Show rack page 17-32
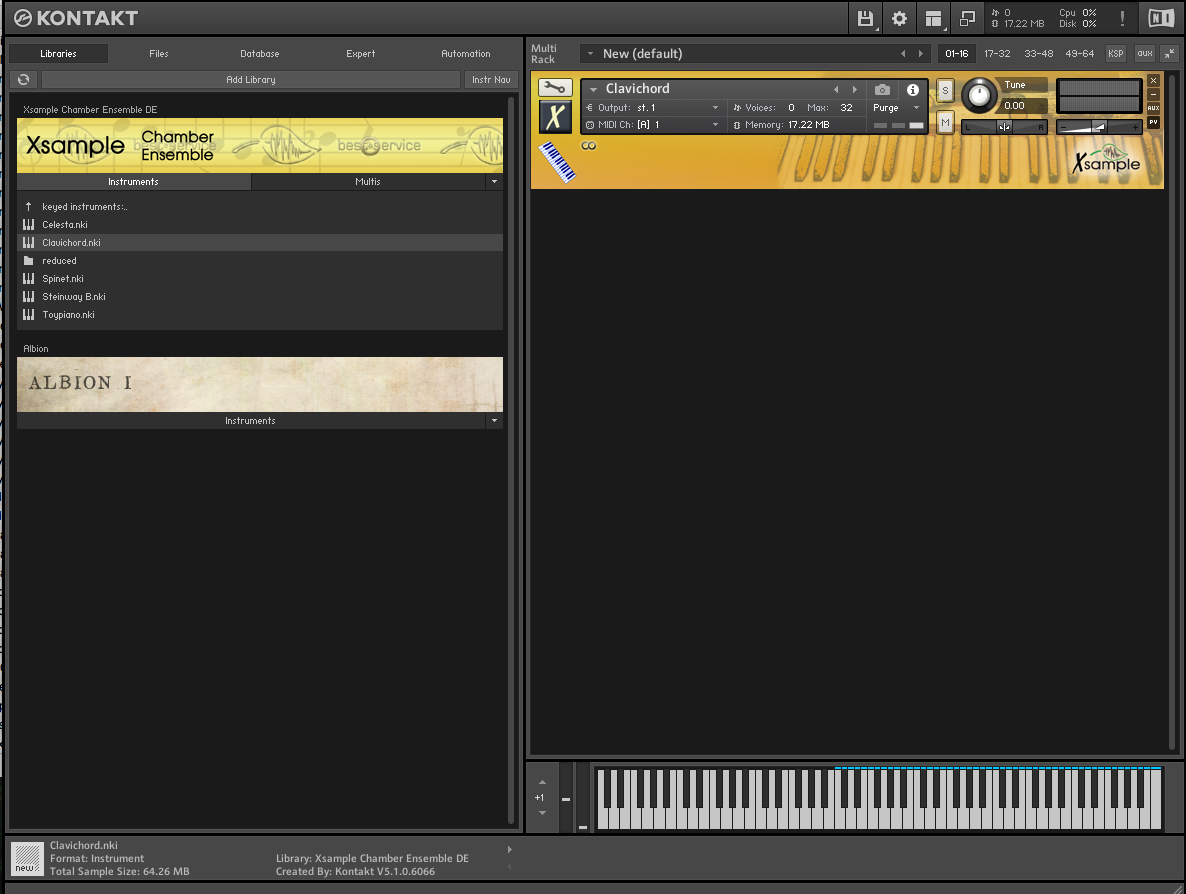This screenshot has width=1186, height=894. (x=997, y=54)
